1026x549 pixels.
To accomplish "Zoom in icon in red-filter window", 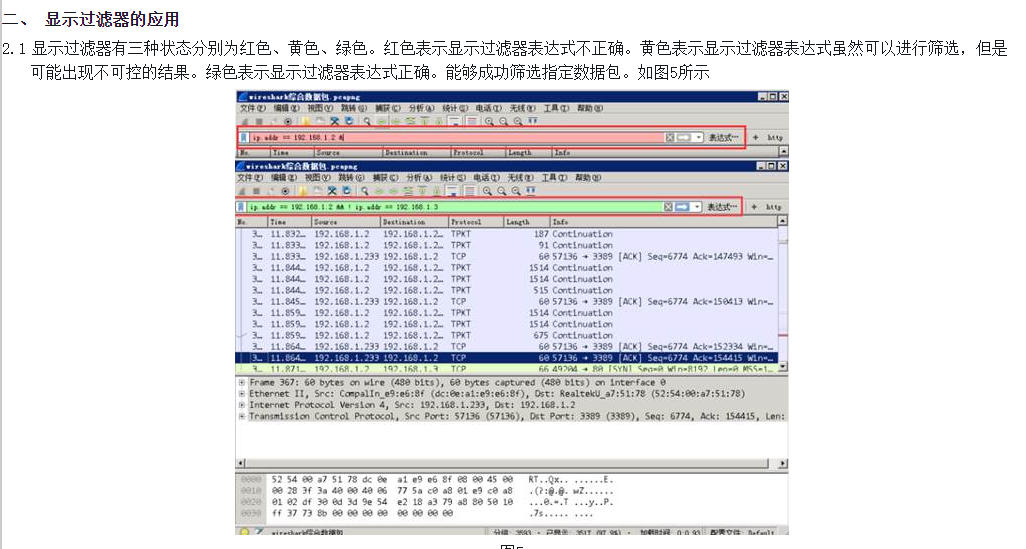I will pyautogui.click(x=489, y=121).
